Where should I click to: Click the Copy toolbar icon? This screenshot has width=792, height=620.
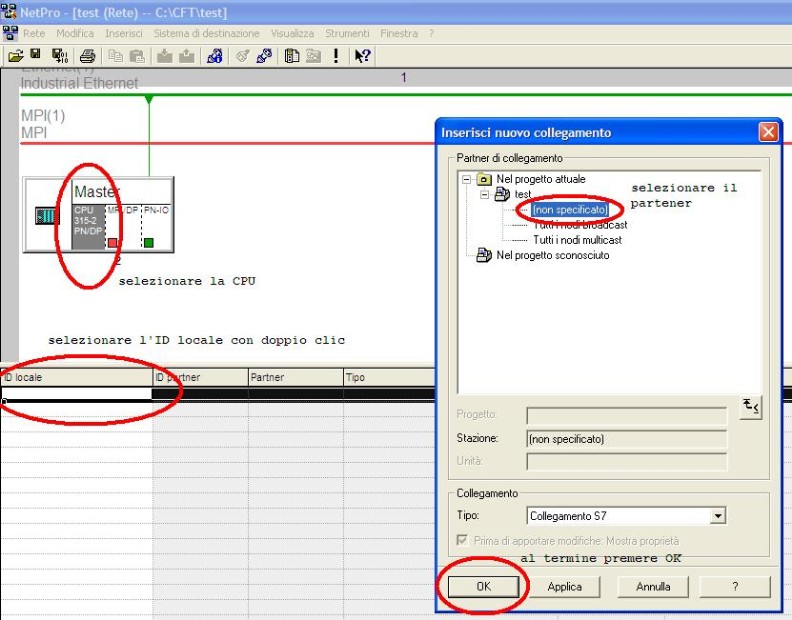pos(116,56)
